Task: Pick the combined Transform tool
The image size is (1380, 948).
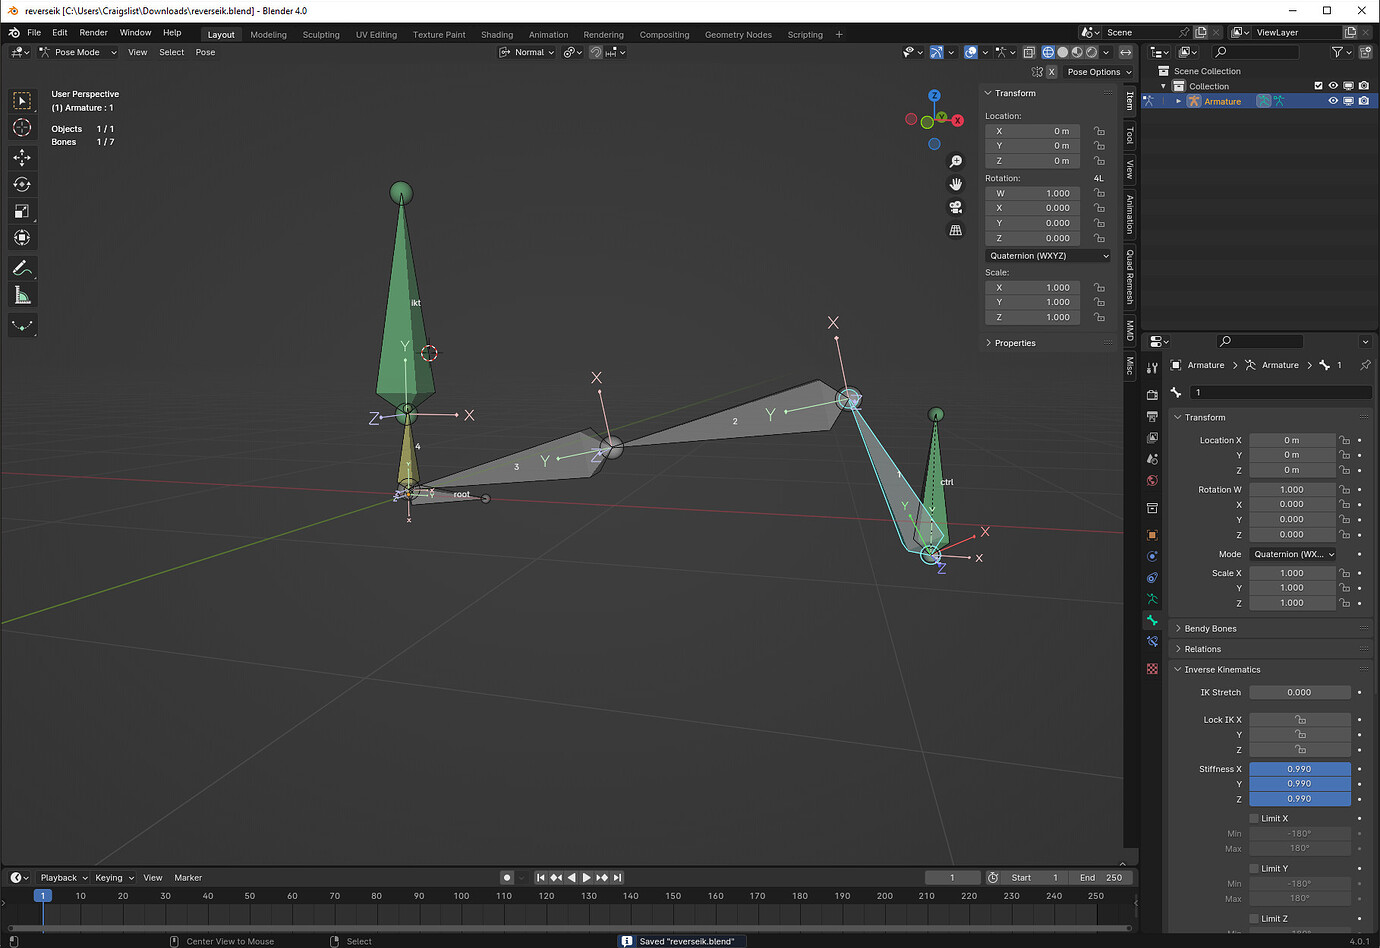Action: pyautogui.click(x=22, y=238)
